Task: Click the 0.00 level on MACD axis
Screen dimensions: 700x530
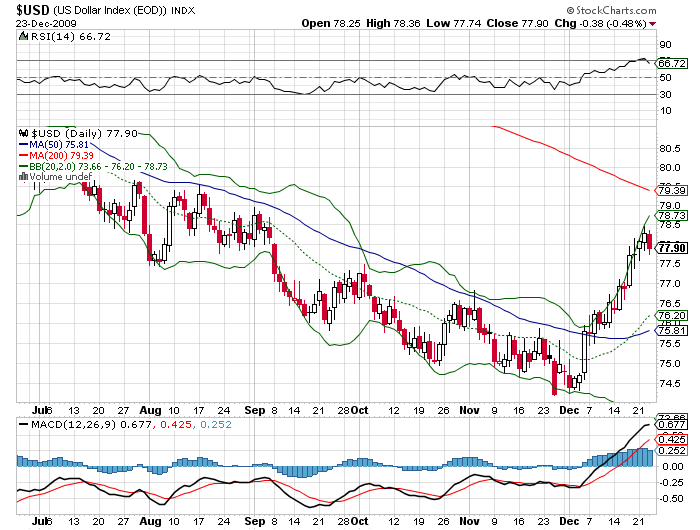Action: [673, 467]
